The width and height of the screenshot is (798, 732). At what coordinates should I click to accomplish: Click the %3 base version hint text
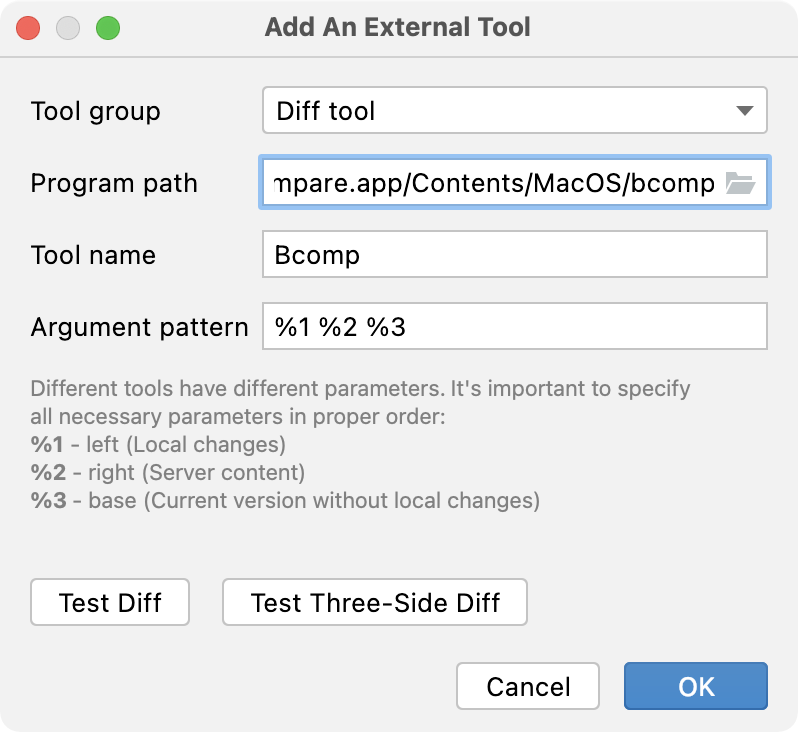tap(285, 500)
